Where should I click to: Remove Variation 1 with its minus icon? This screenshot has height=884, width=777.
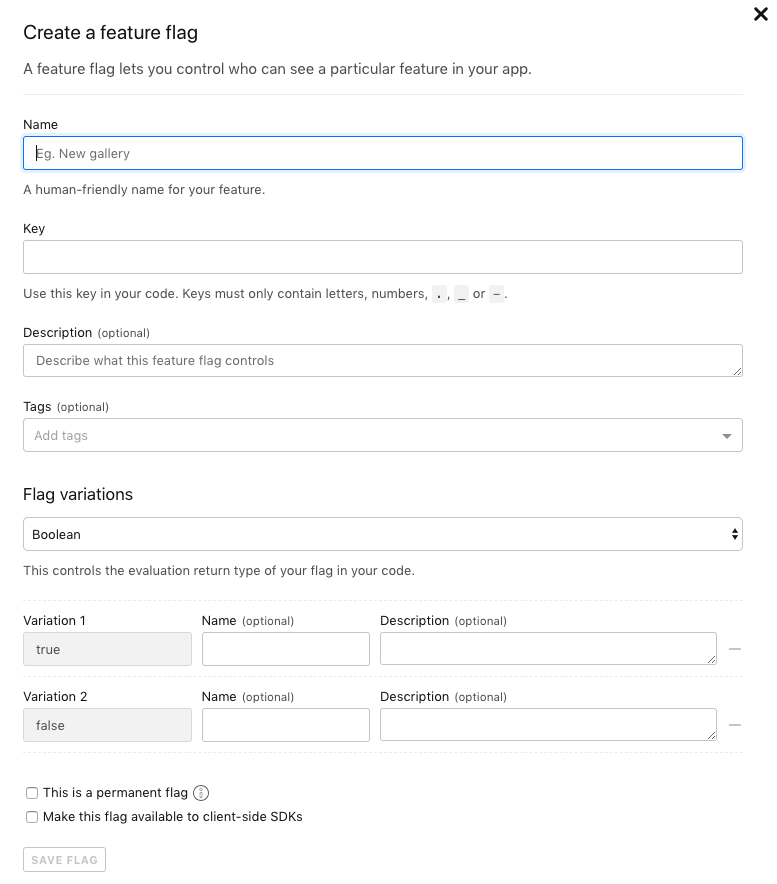[x=735, y=649]
